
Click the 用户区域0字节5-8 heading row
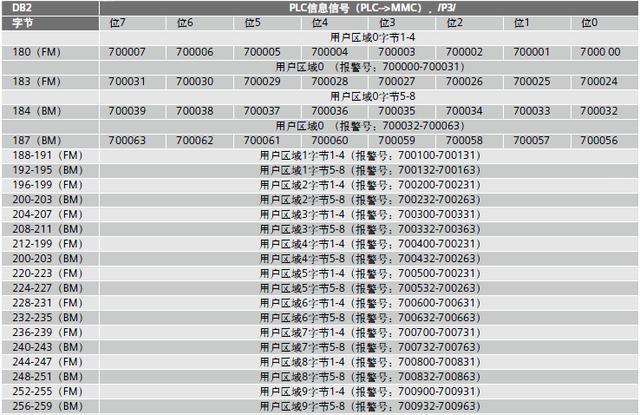369,96
